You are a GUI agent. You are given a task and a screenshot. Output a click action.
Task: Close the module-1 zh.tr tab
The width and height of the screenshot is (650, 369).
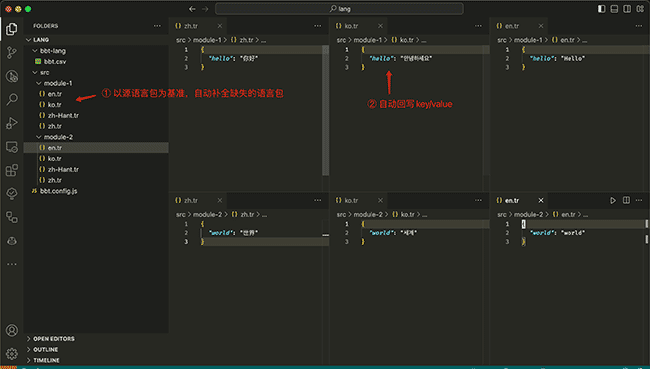tap(220, 26)
